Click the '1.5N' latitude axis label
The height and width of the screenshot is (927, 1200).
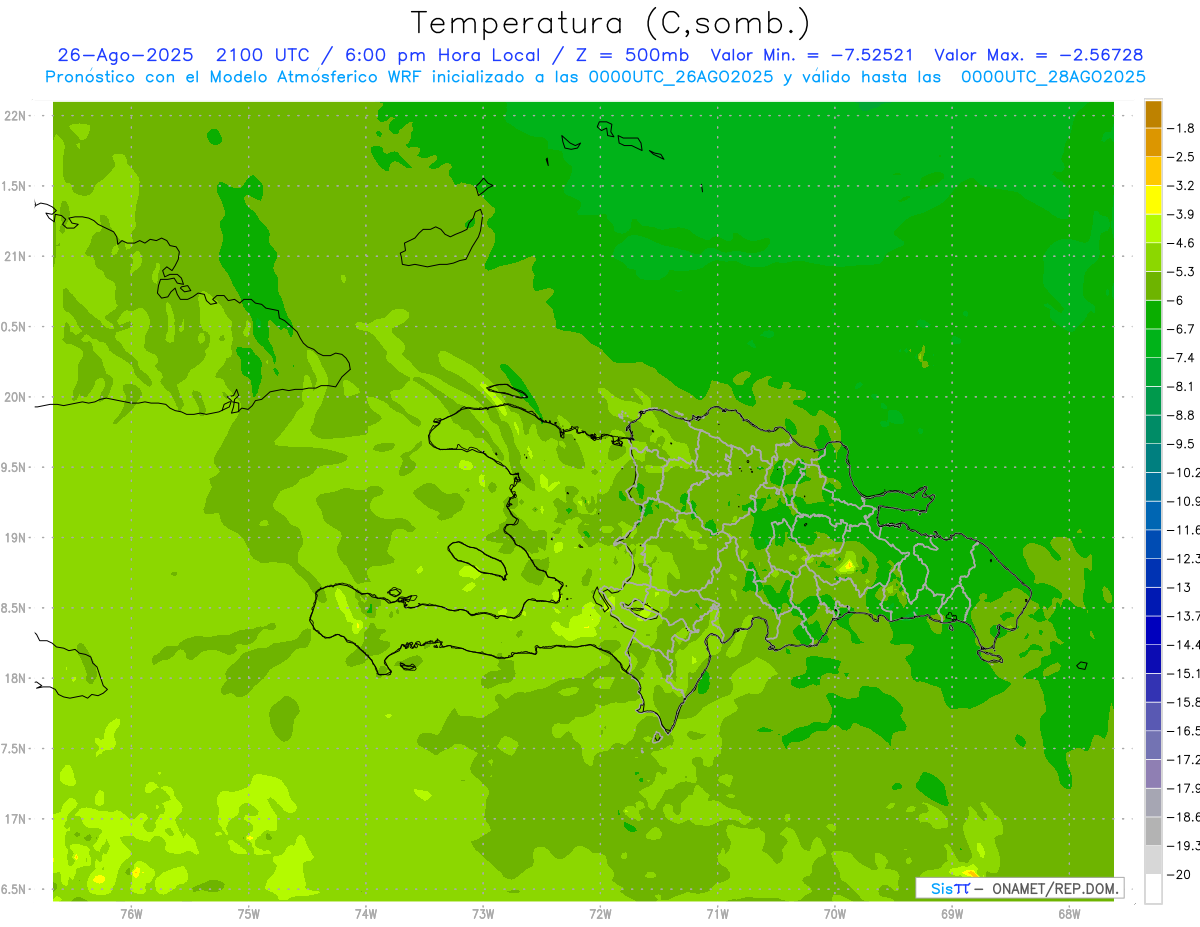13,187
